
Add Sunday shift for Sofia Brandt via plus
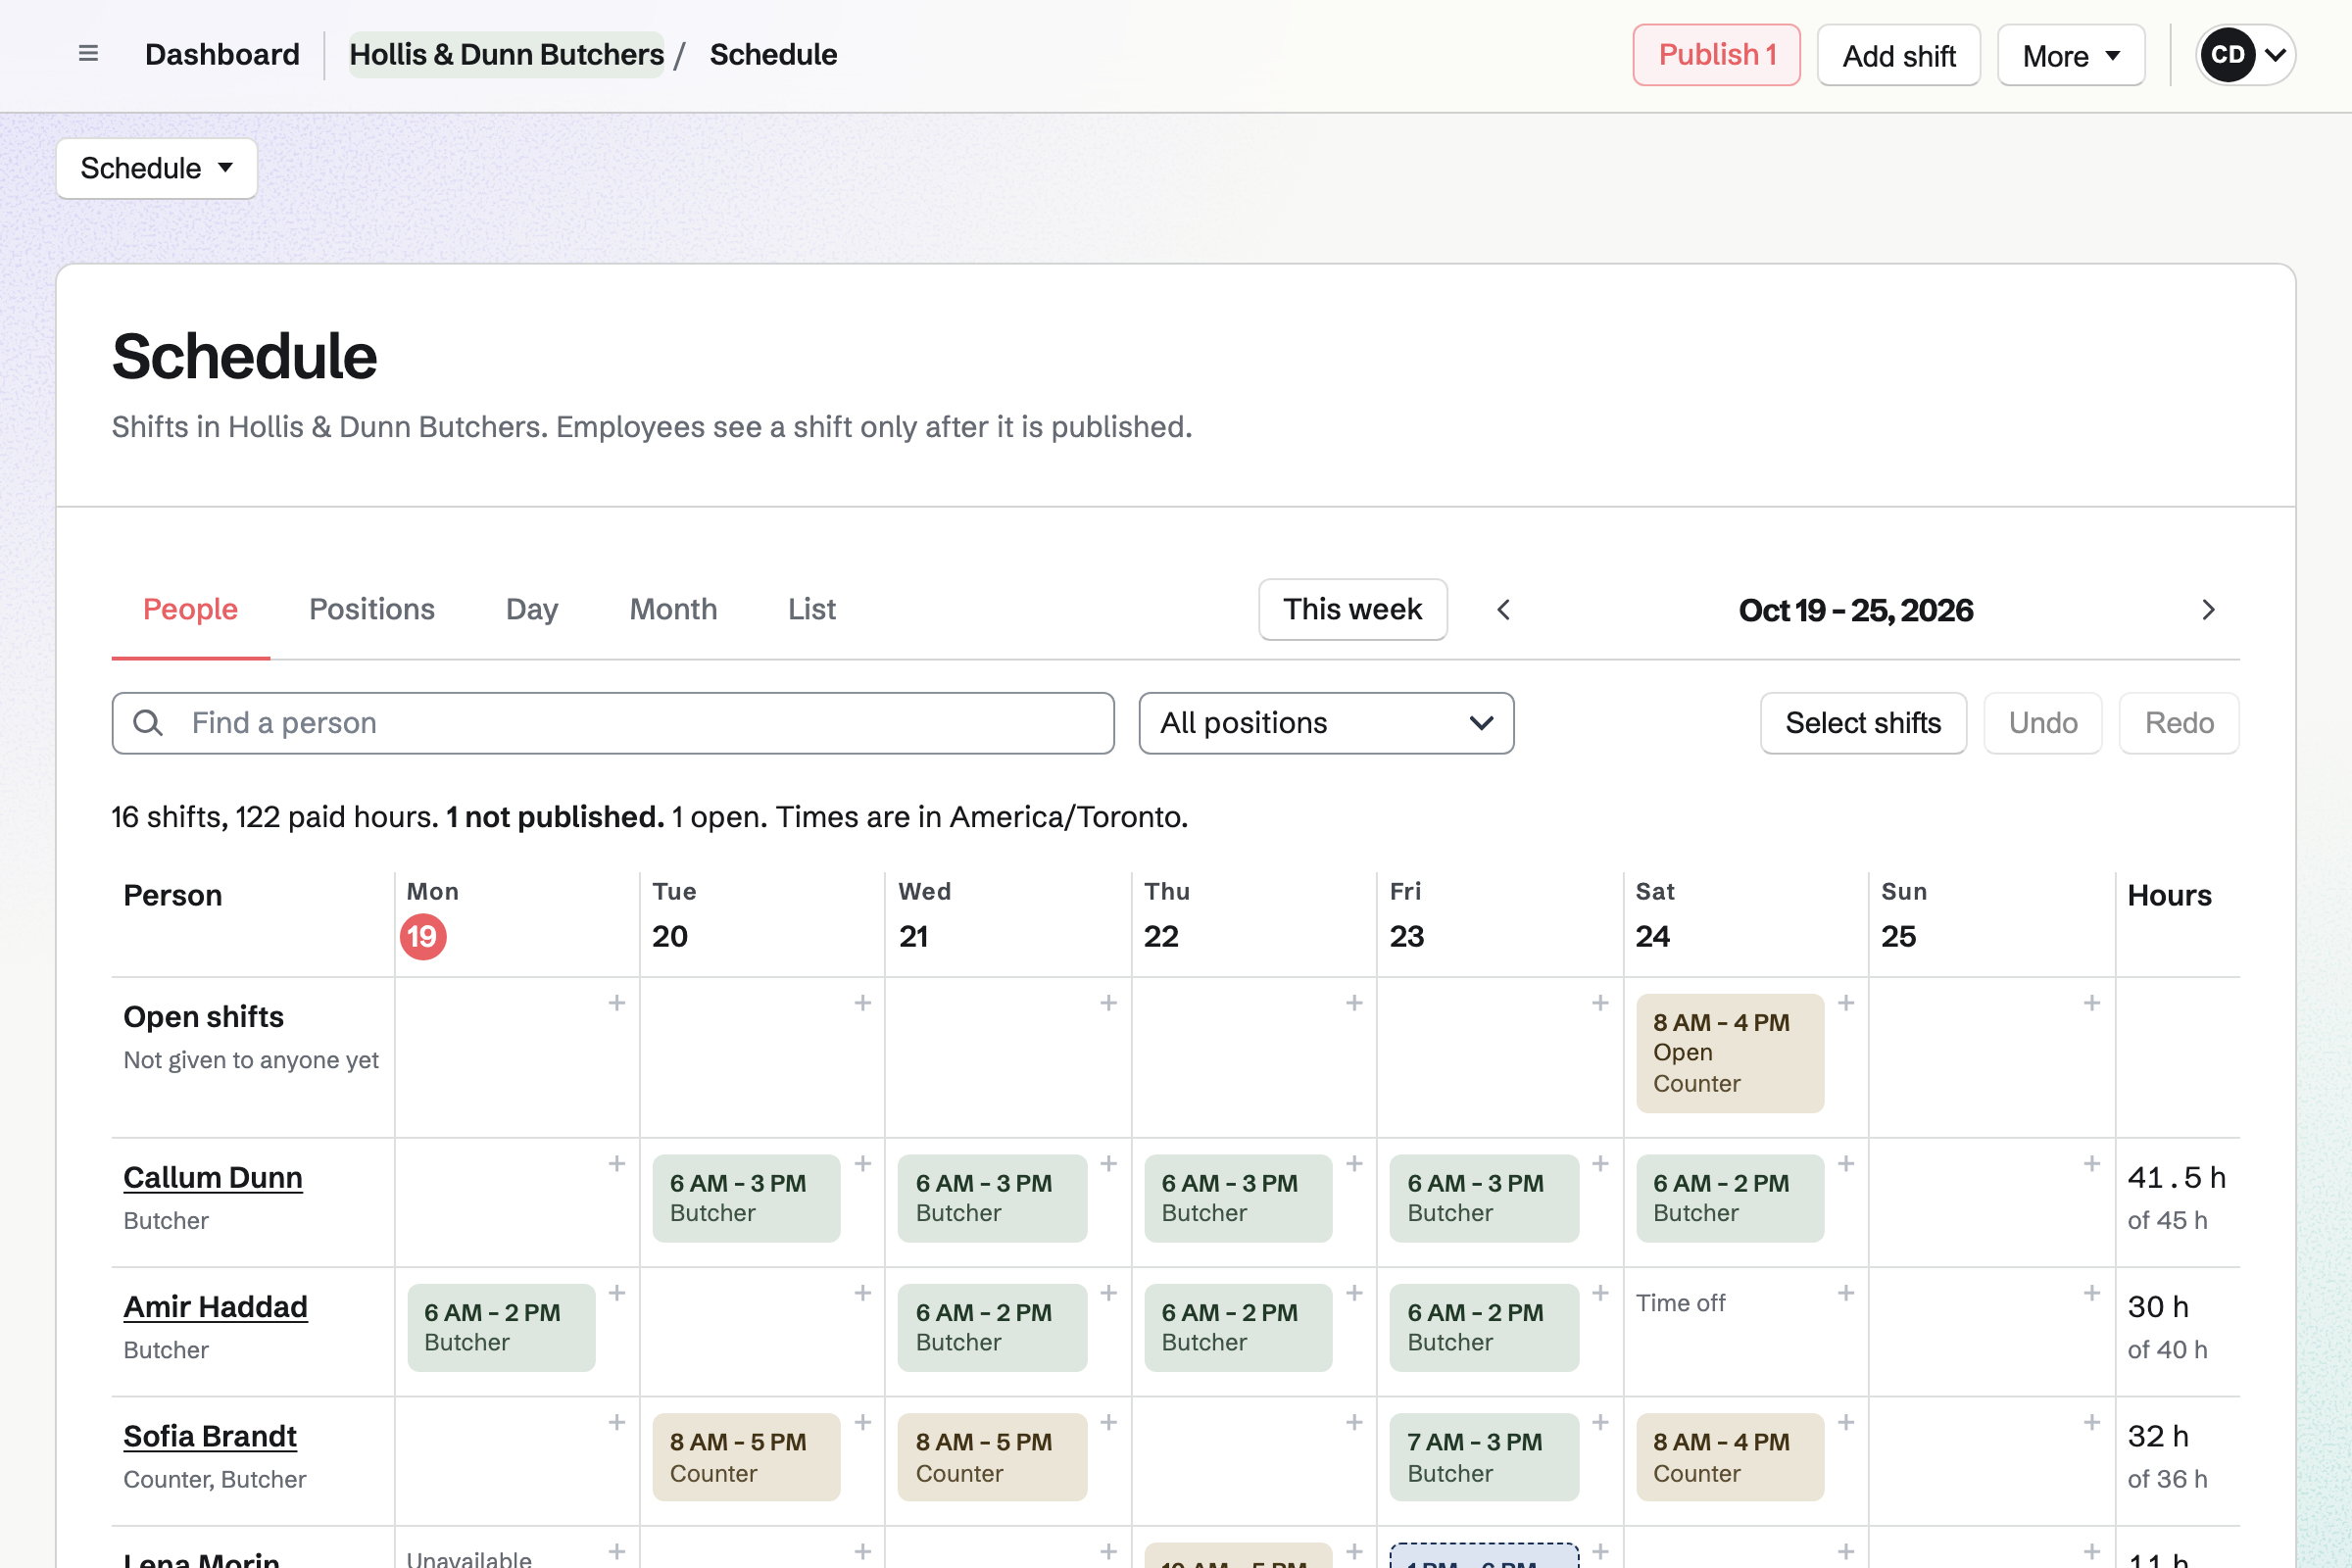tap(2091, 1422)
